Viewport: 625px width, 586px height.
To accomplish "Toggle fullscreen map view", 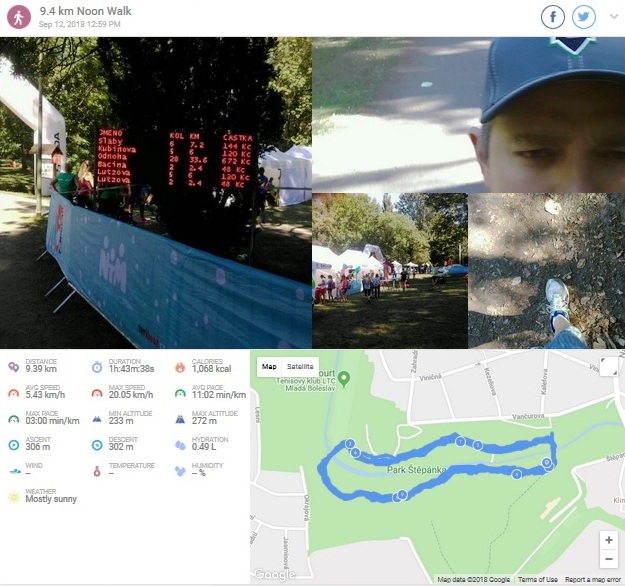I will coord(609,366).
